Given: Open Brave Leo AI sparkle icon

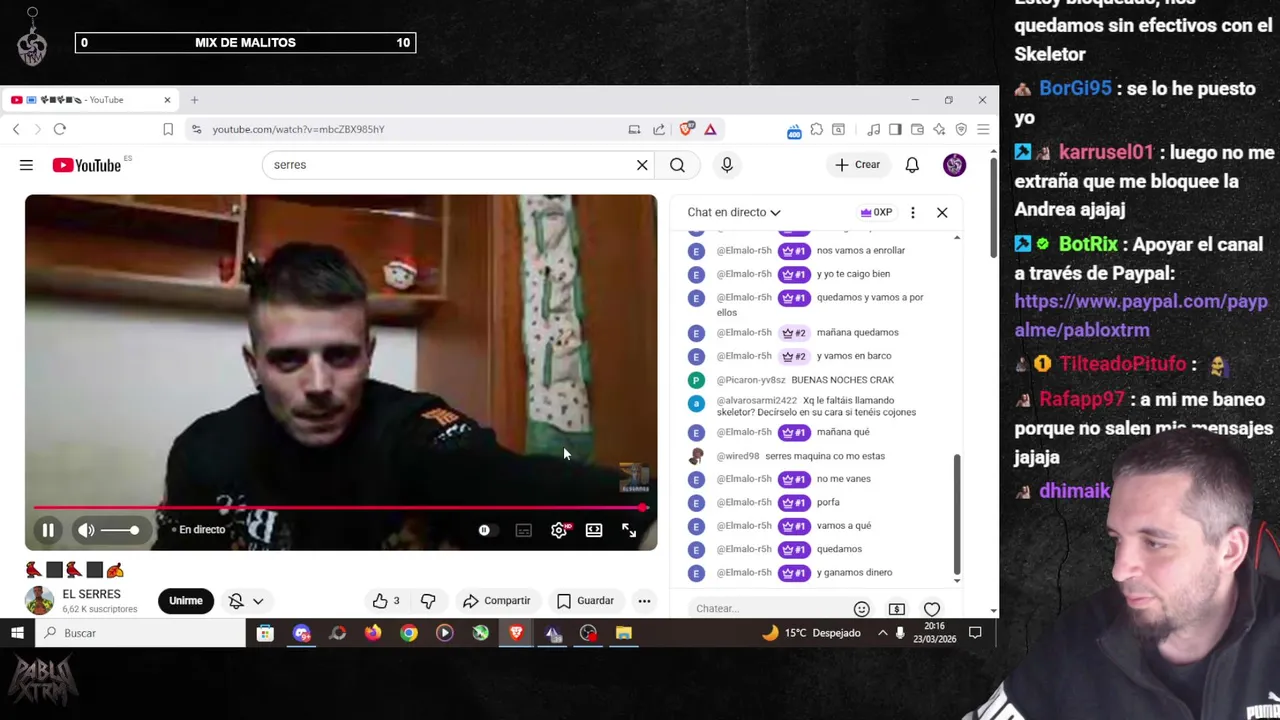Looking at the screenshot, I should click(x=939, y=129).
